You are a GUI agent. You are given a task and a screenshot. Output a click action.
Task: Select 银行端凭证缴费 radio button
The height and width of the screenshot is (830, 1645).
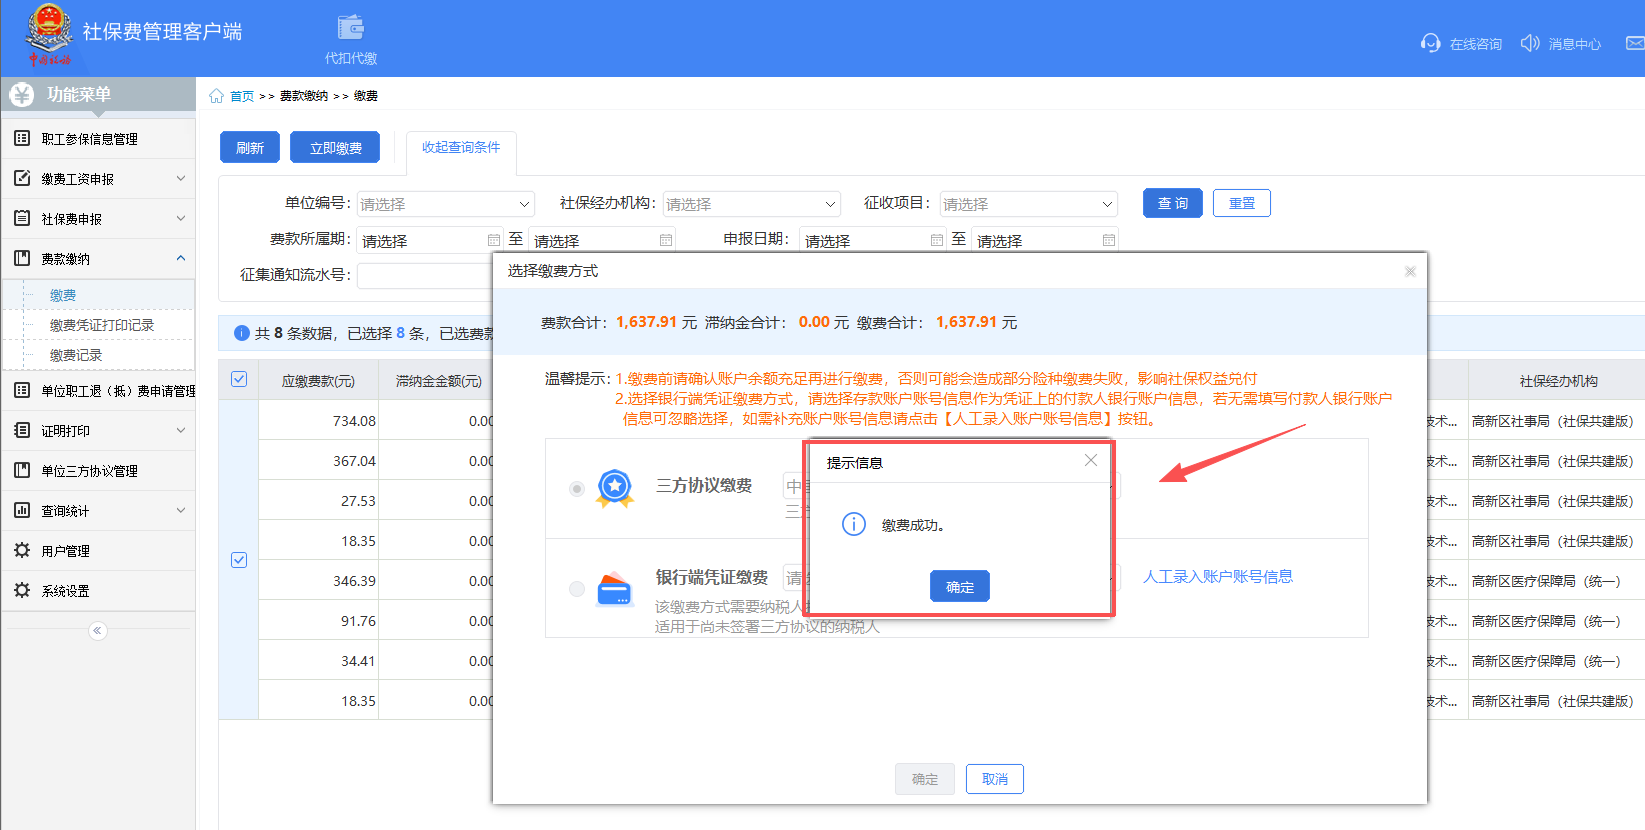pyautogui.click(x=577, y=589)
